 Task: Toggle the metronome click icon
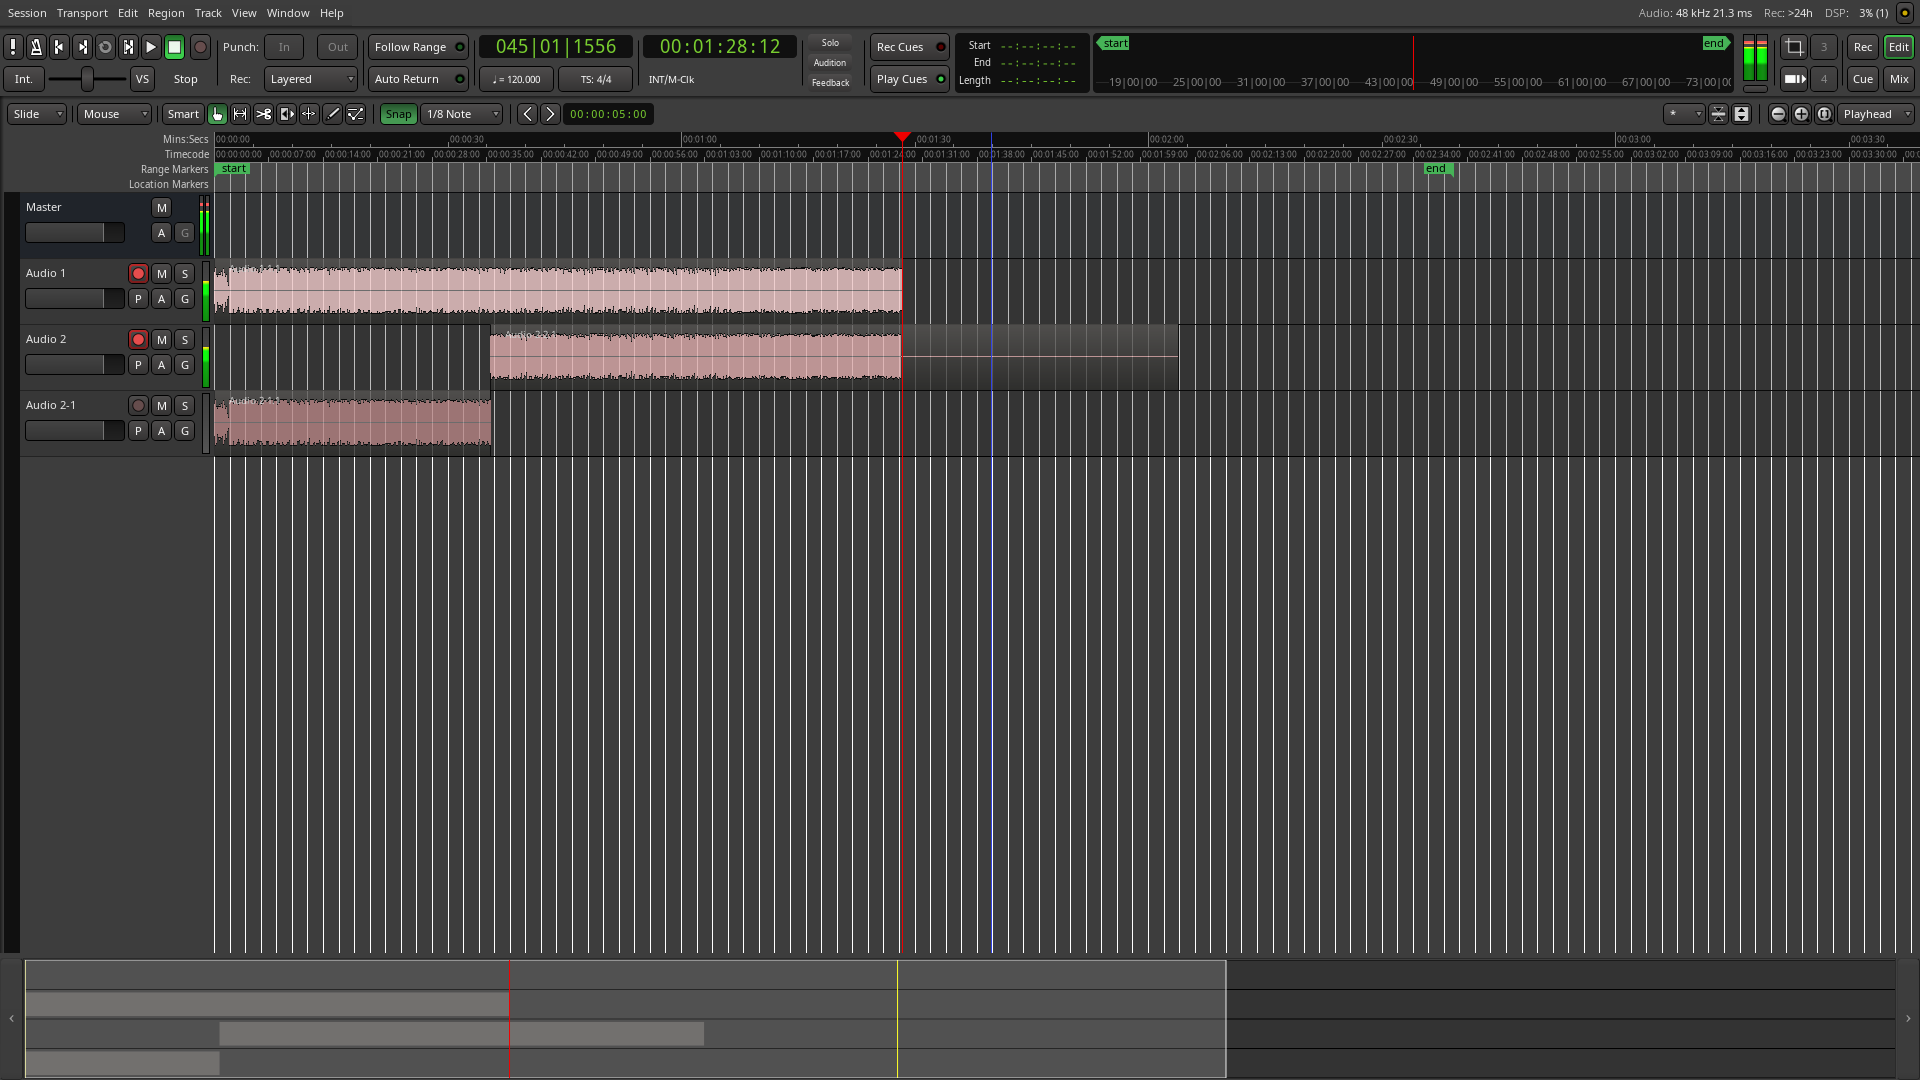point(36,47)
